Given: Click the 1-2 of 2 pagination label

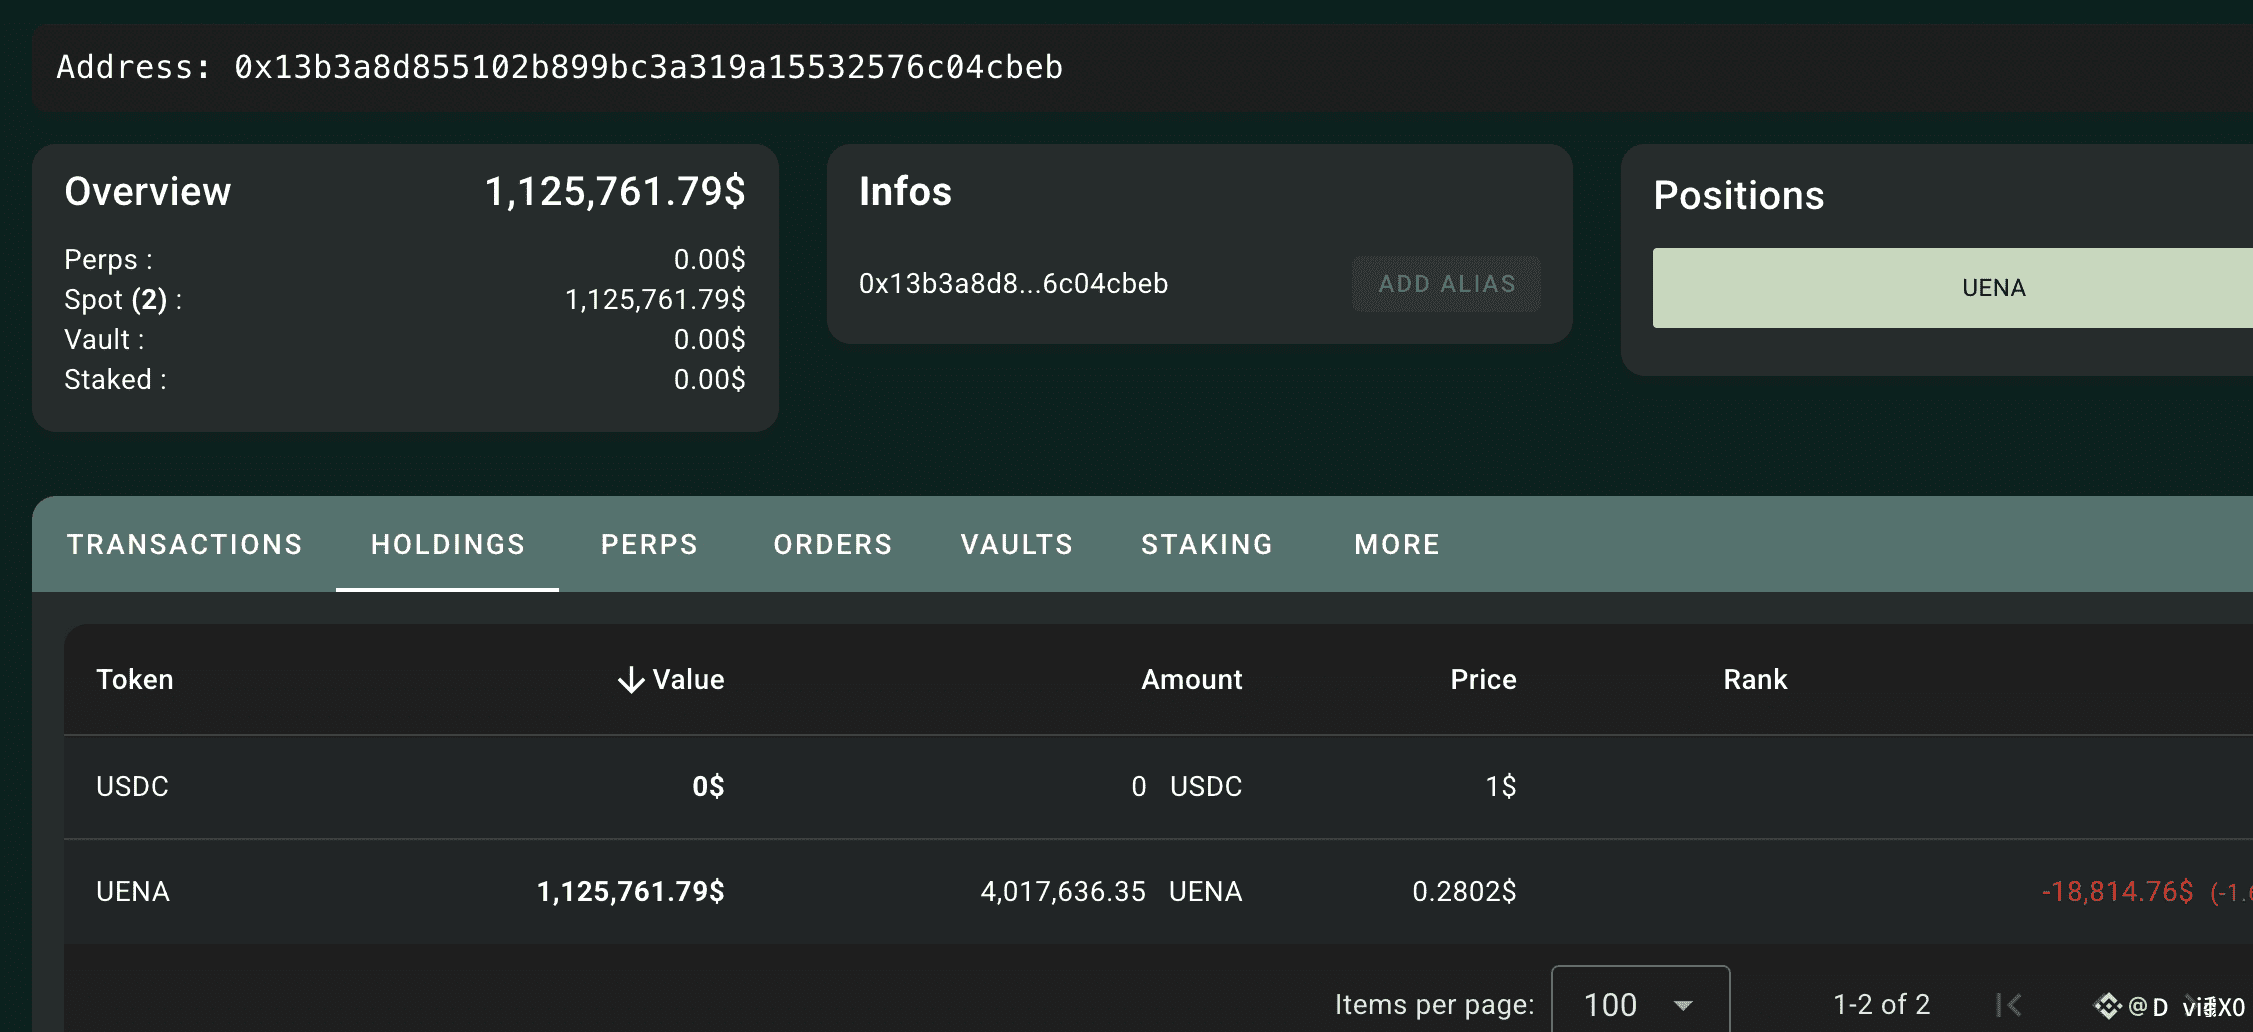Looking at the screenshot, I should coord(1881,1004).
